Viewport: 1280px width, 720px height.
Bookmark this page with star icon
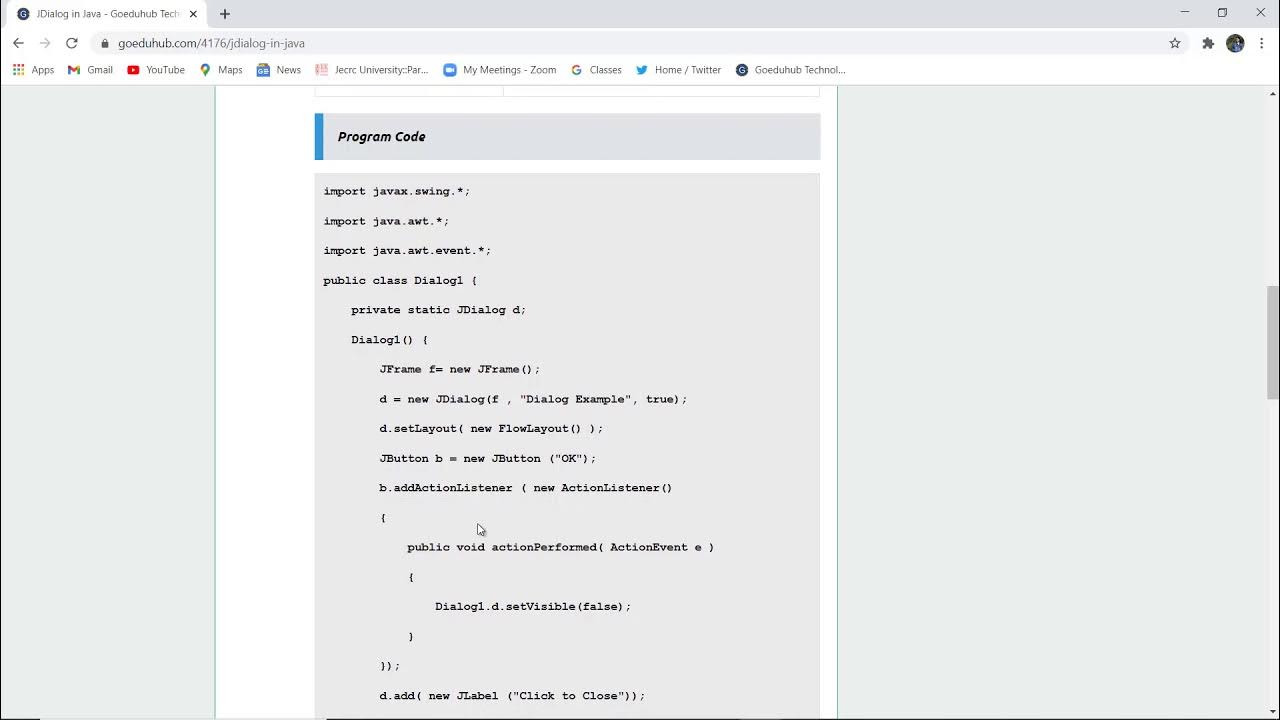[x=1175, y=43]
